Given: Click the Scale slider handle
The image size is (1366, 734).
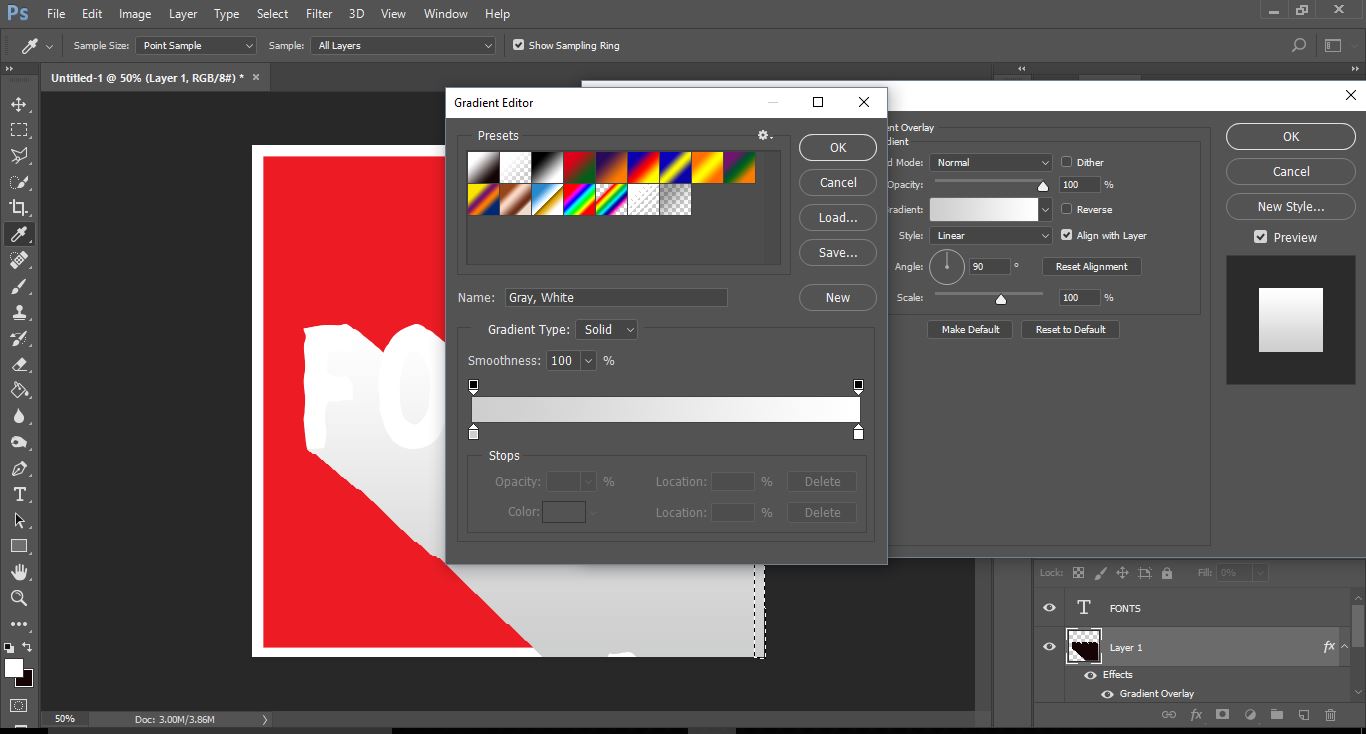Looking at the screenshot, I should click(1001, 298).
